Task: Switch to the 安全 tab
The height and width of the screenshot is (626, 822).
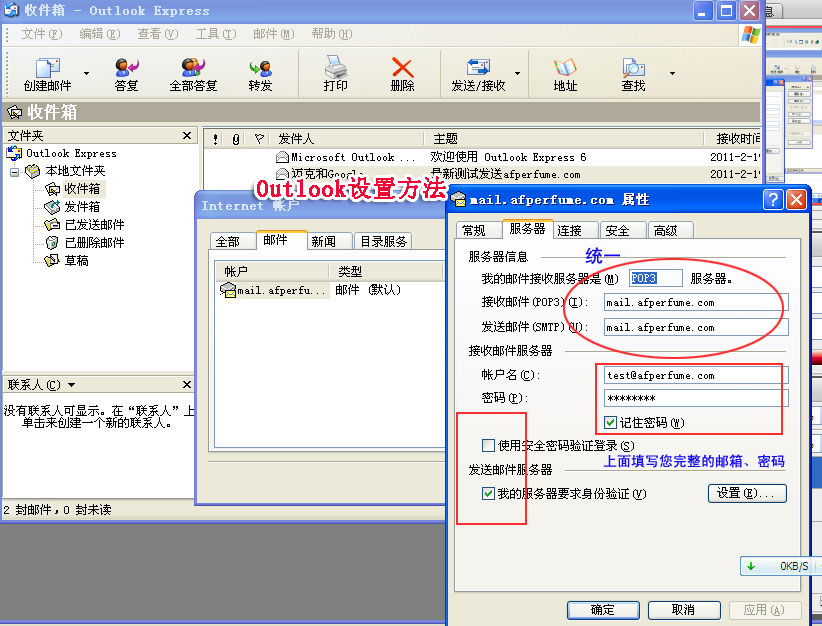Action: coord(617,230)
